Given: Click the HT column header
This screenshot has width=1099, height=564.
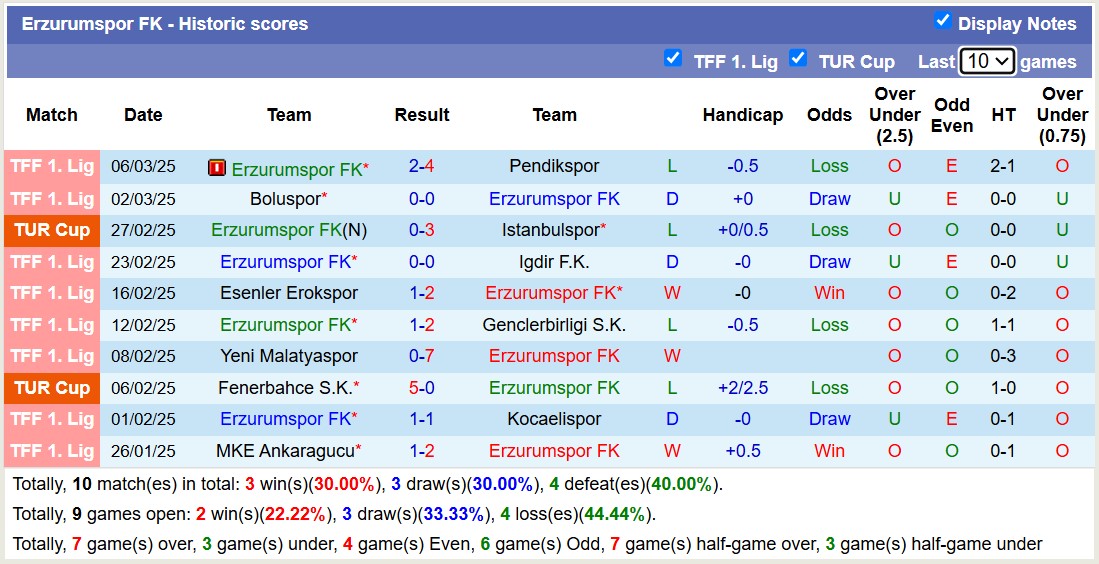Looking at the screenshot, I should point(1003,115).
